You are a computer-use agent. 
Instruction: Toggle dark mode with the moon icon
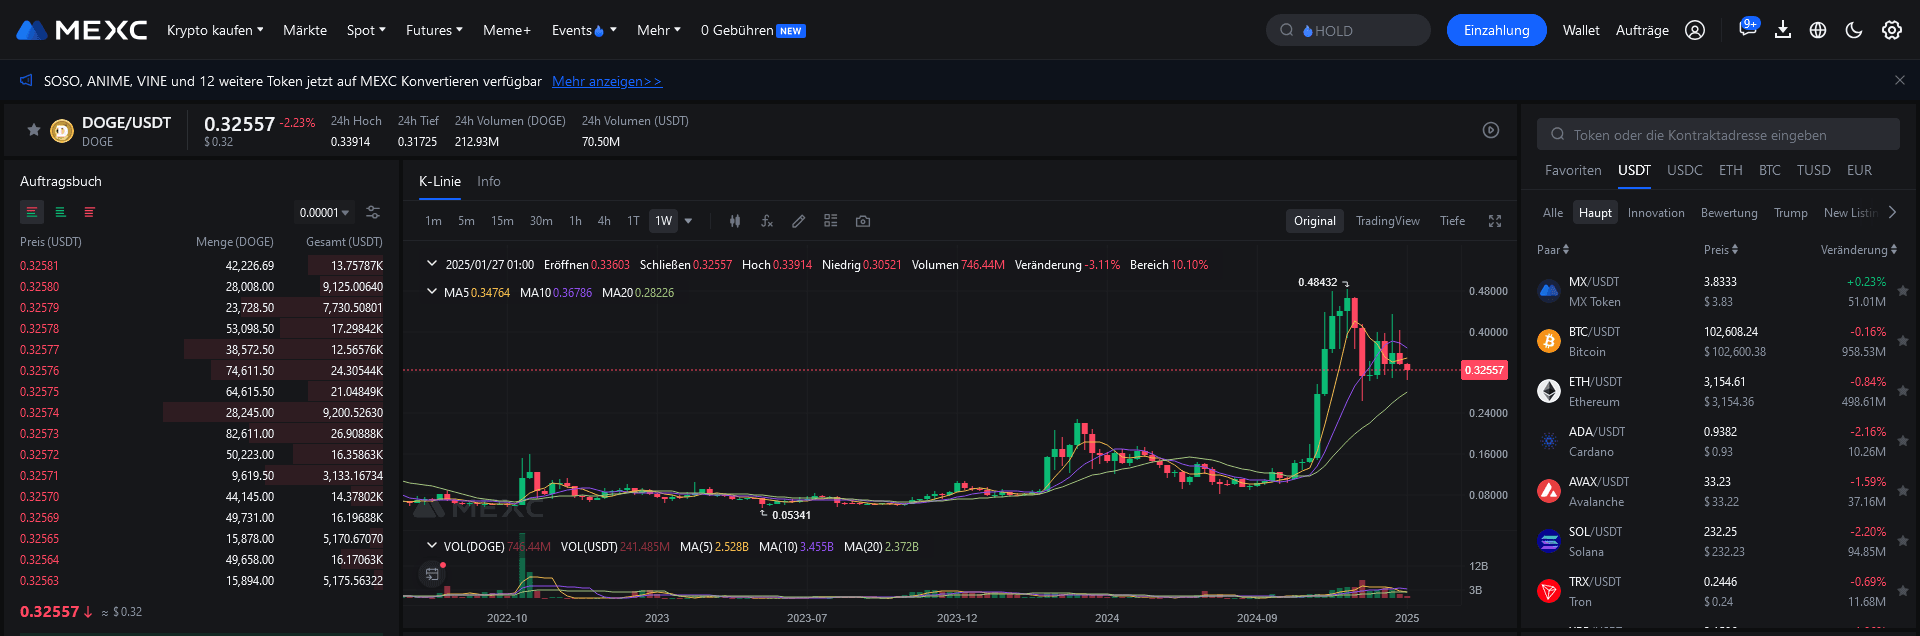point(1854,30)
